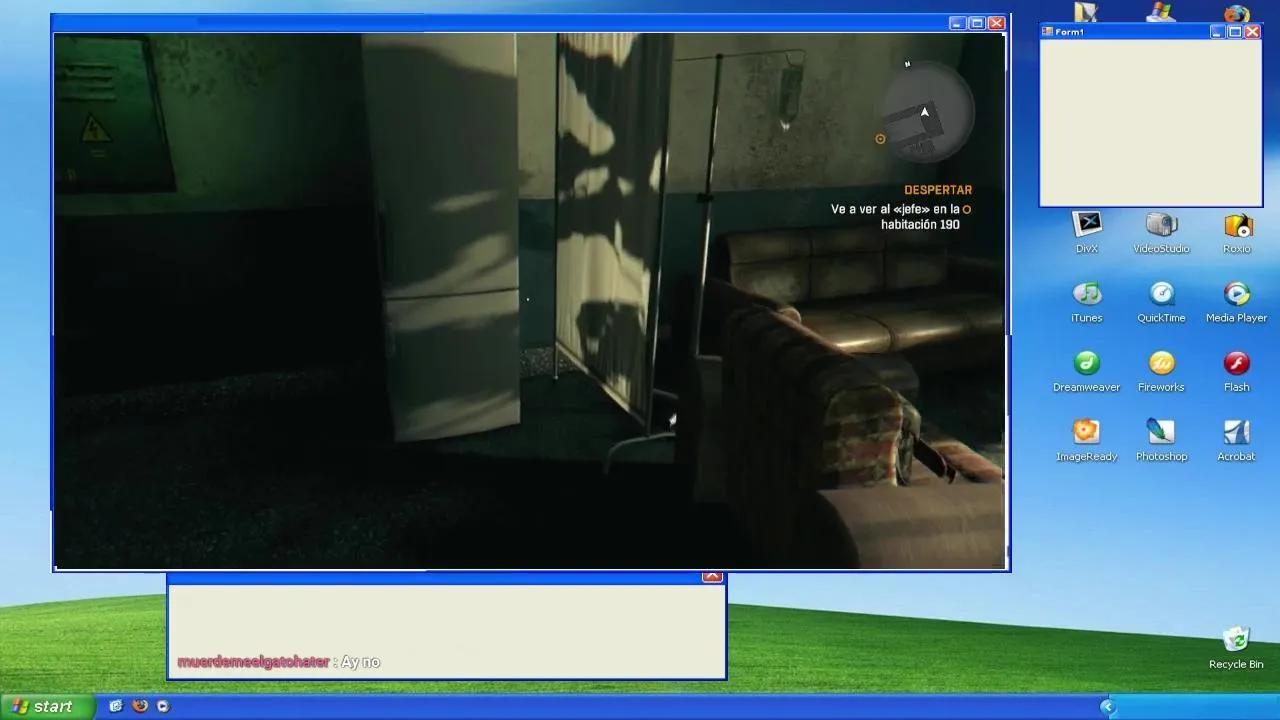Click the objective text 'habitación 190'
Image resolution: width=1280 pixels, height=720 pixels.
(x=920, y=225)
